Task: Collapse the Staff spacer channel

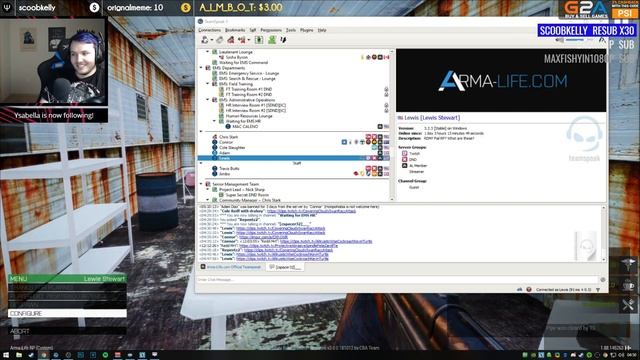Action: [x=201, y=163]
